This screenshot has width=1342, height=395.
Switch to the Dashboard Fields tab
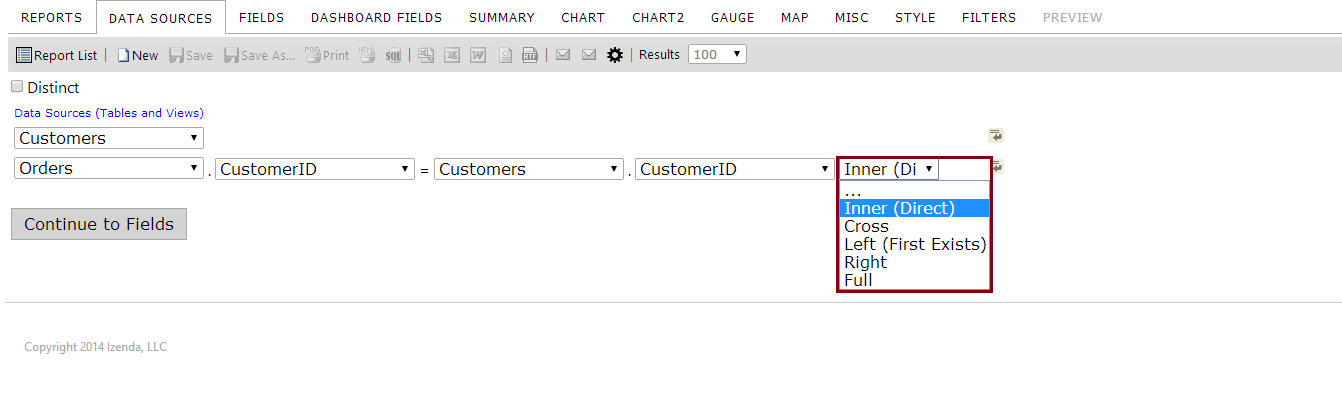(x=376, y=17)
